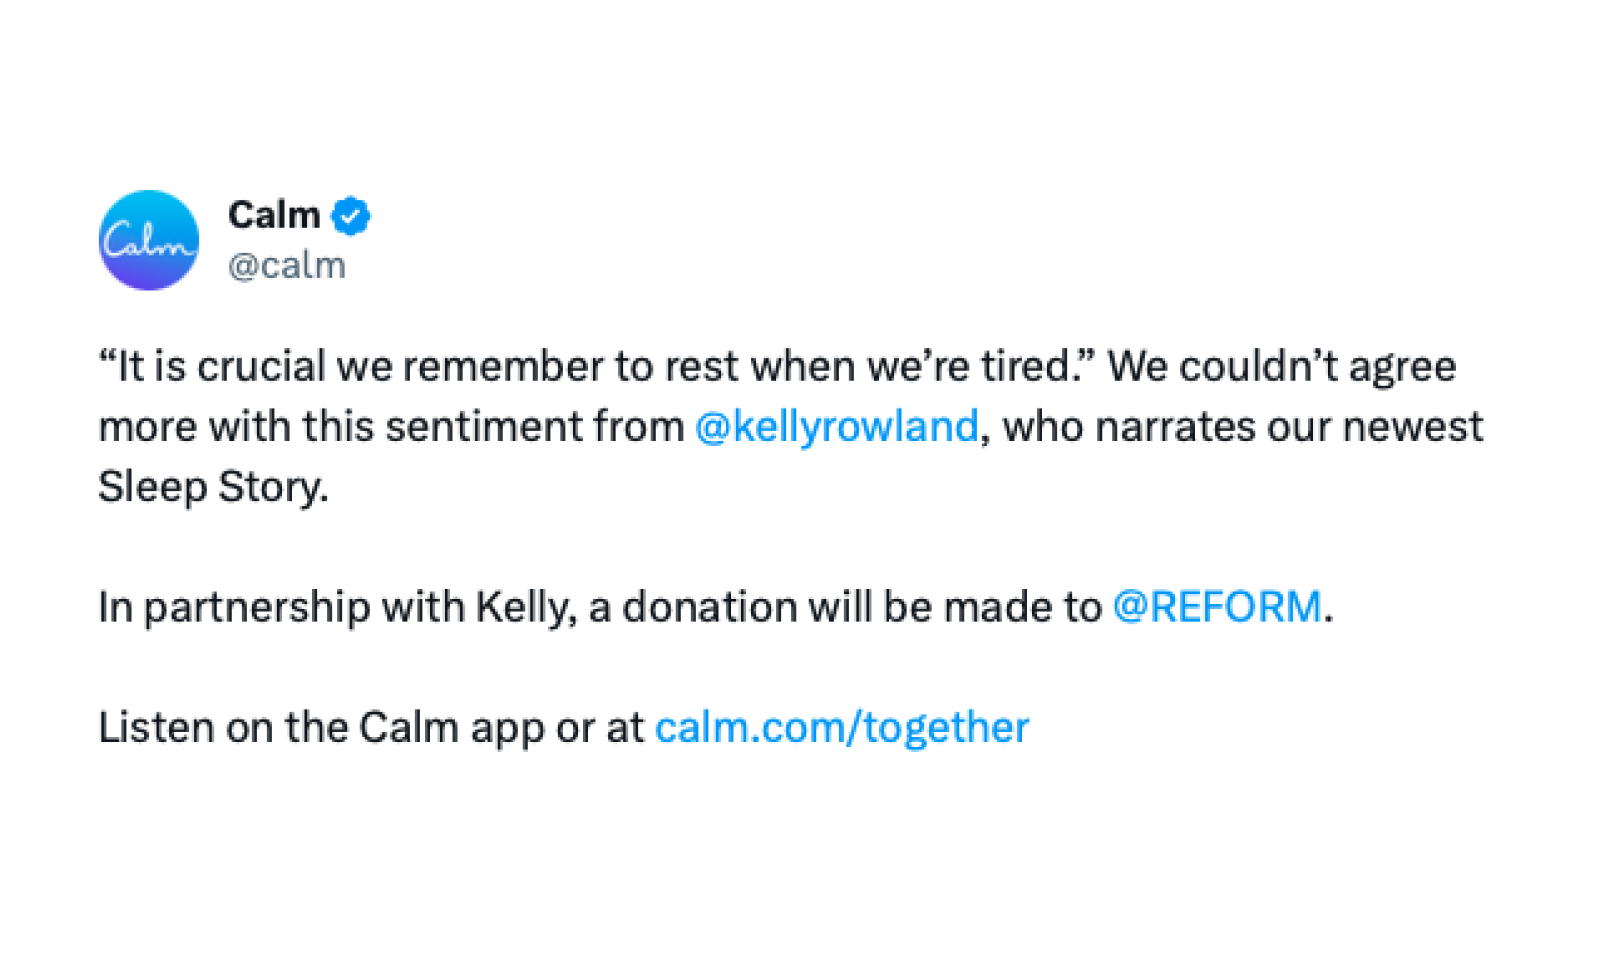The image size is (1620, 961).
Task: Click the phrase "who narrates our newest"
Action: 1242,427
